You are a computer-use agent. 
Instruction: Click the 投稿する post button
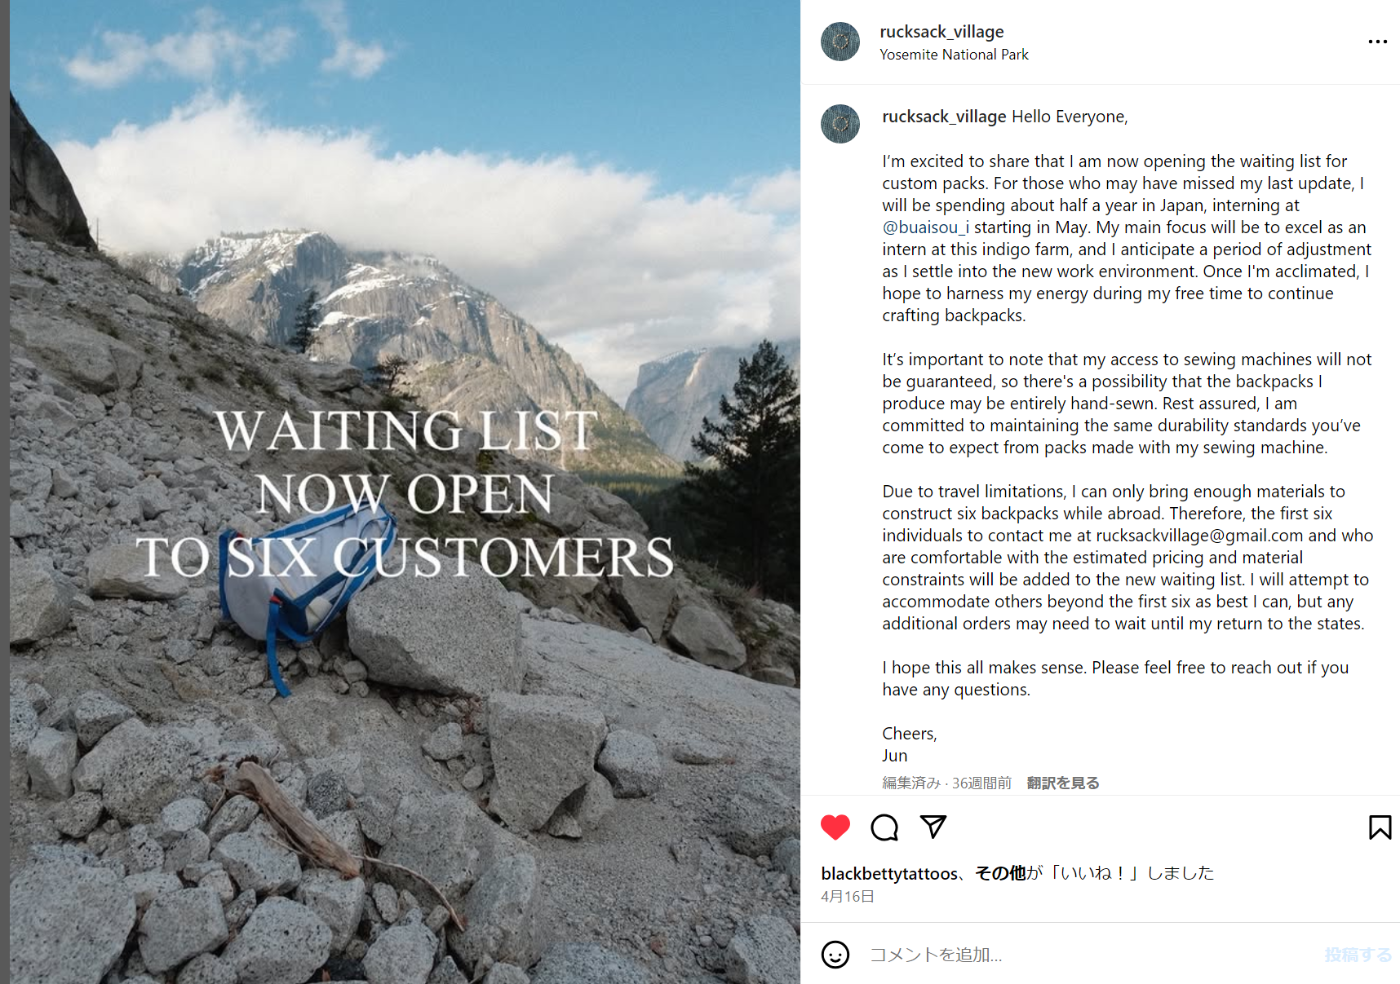(x=1358, y=955)
